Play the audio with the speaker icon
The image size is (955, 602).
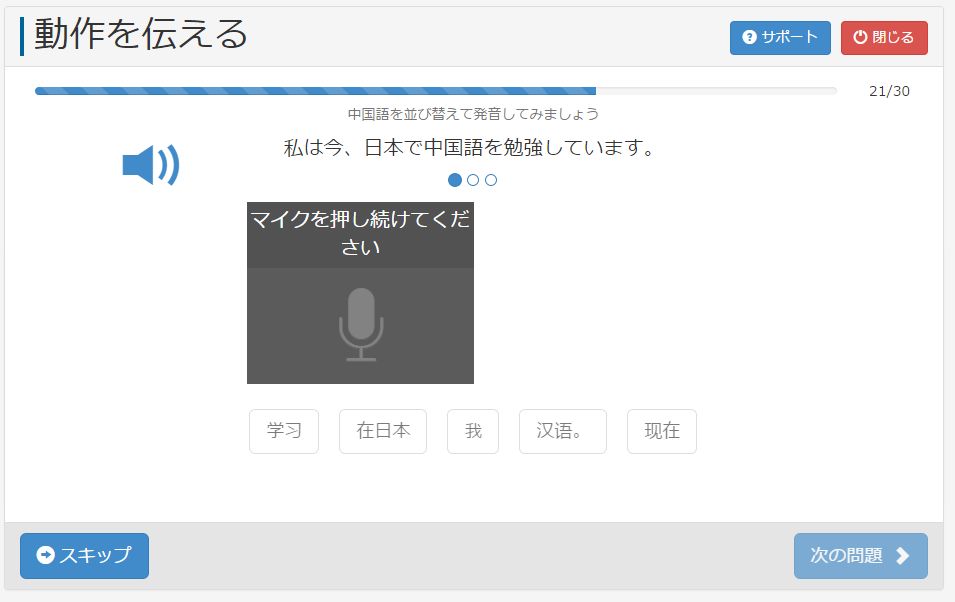click(150, 165)
